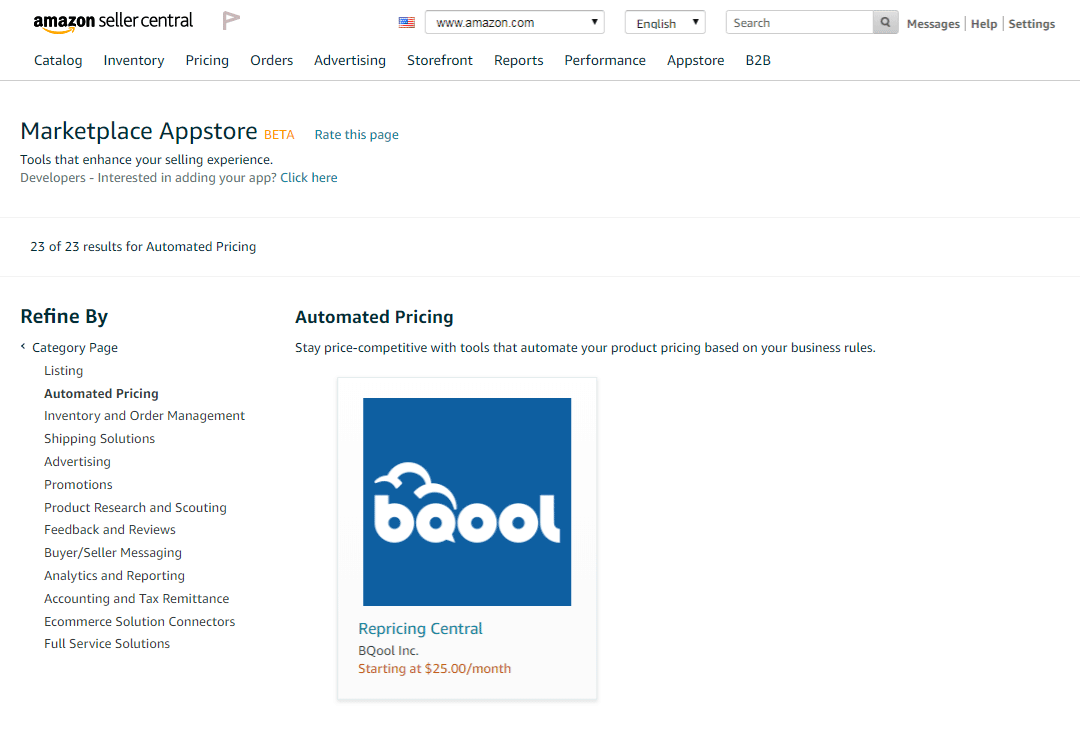Click the orange BETA label

point(279,135)
